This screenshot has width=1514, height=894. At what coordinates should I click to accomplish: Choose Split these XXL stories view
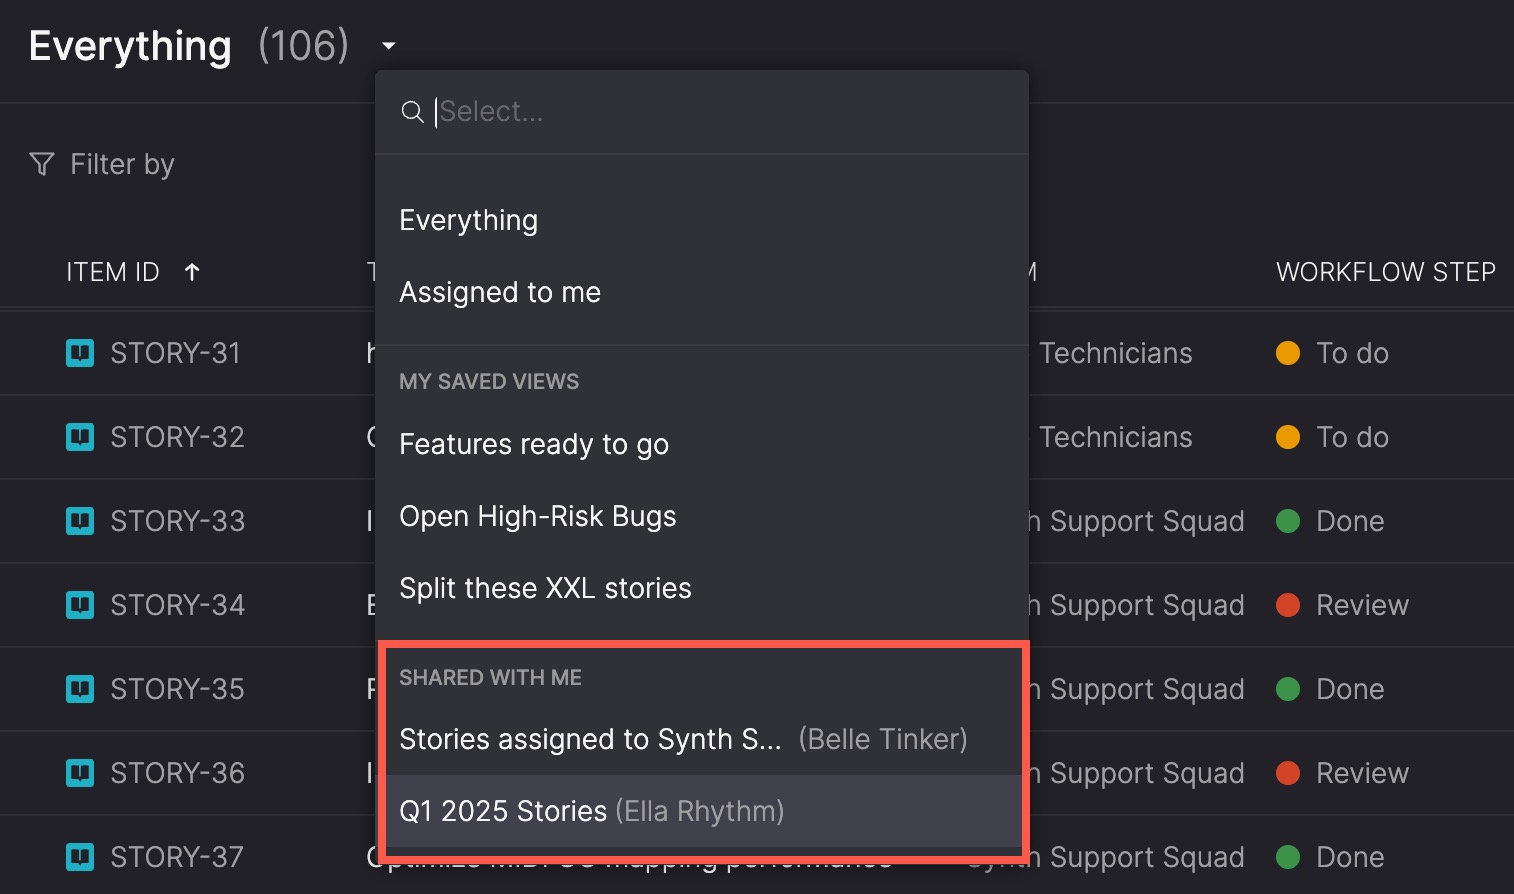pos(702,588)
